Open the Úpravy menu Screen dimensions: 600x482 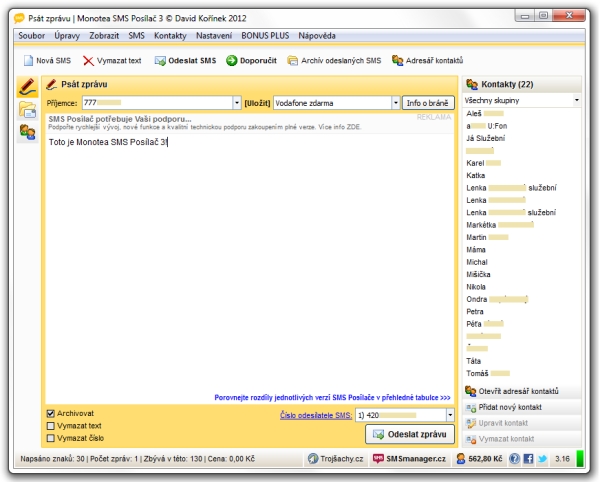pyautogui.click(x=67, y=36)
